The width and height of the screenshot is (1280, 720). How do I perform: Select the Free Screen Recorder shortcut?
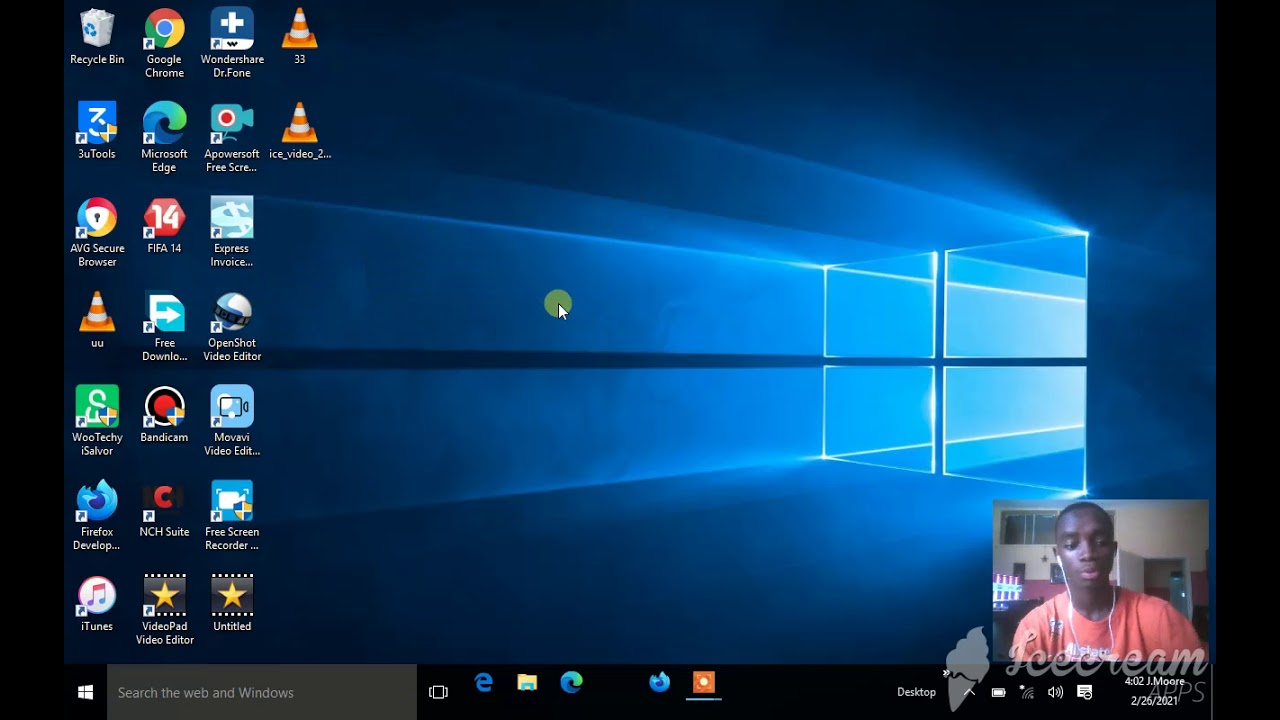(x=232, y=516)
